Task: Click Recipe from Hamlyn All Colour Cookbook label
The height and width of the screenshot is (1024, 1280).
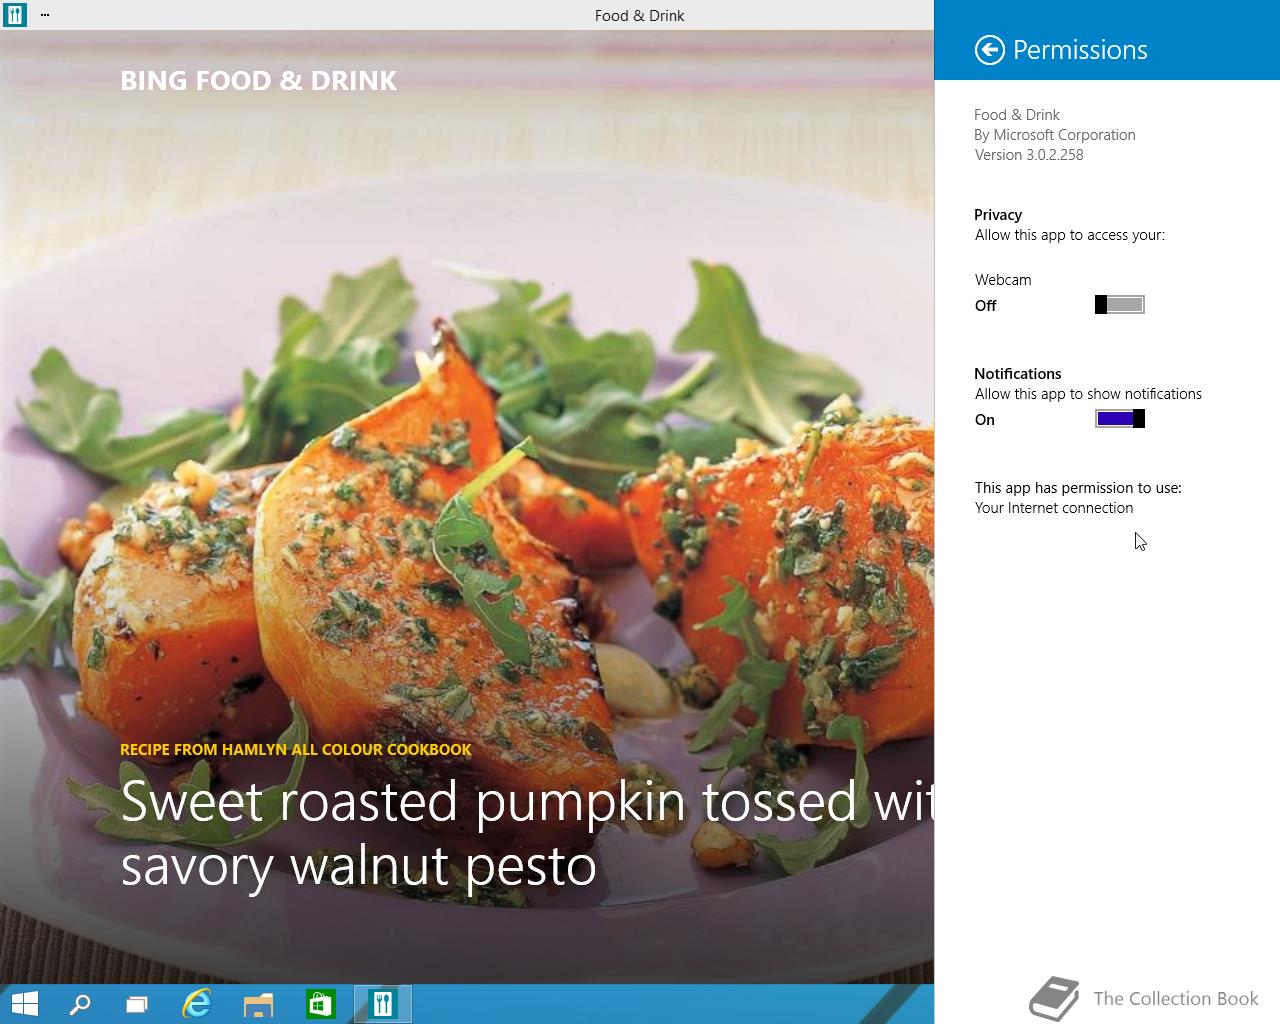Action: 296,749
